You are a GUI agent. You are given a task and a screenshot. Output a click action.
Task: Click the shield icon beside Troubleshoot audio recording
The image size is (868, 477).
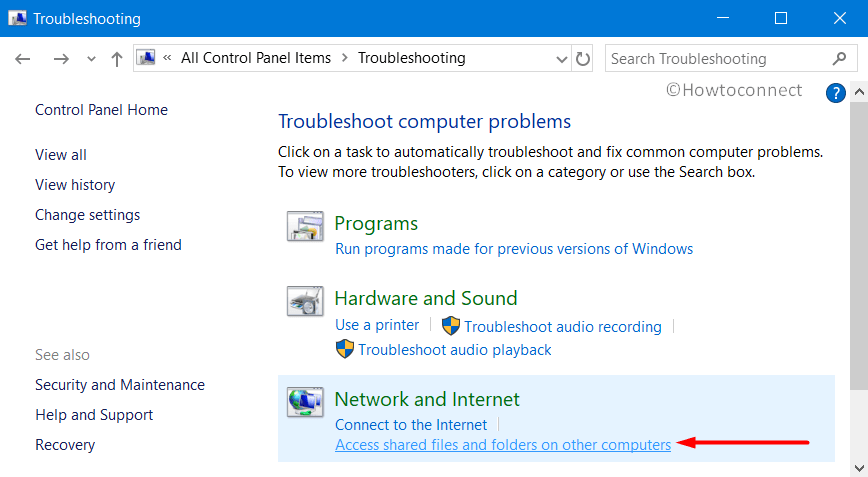[451, 326]
